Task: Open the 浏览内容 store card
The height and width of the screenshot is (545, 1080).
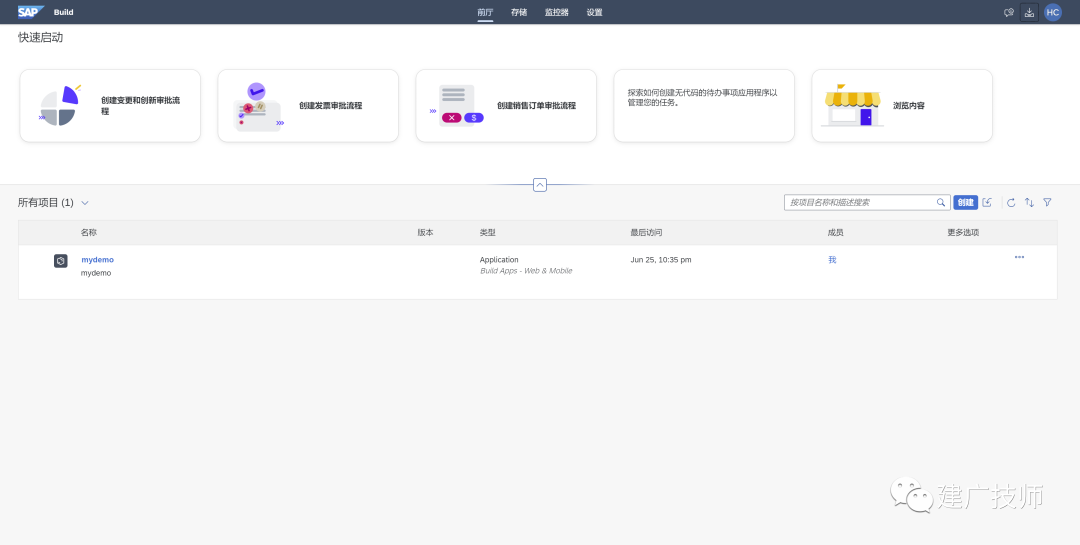Action: (902, 105)
